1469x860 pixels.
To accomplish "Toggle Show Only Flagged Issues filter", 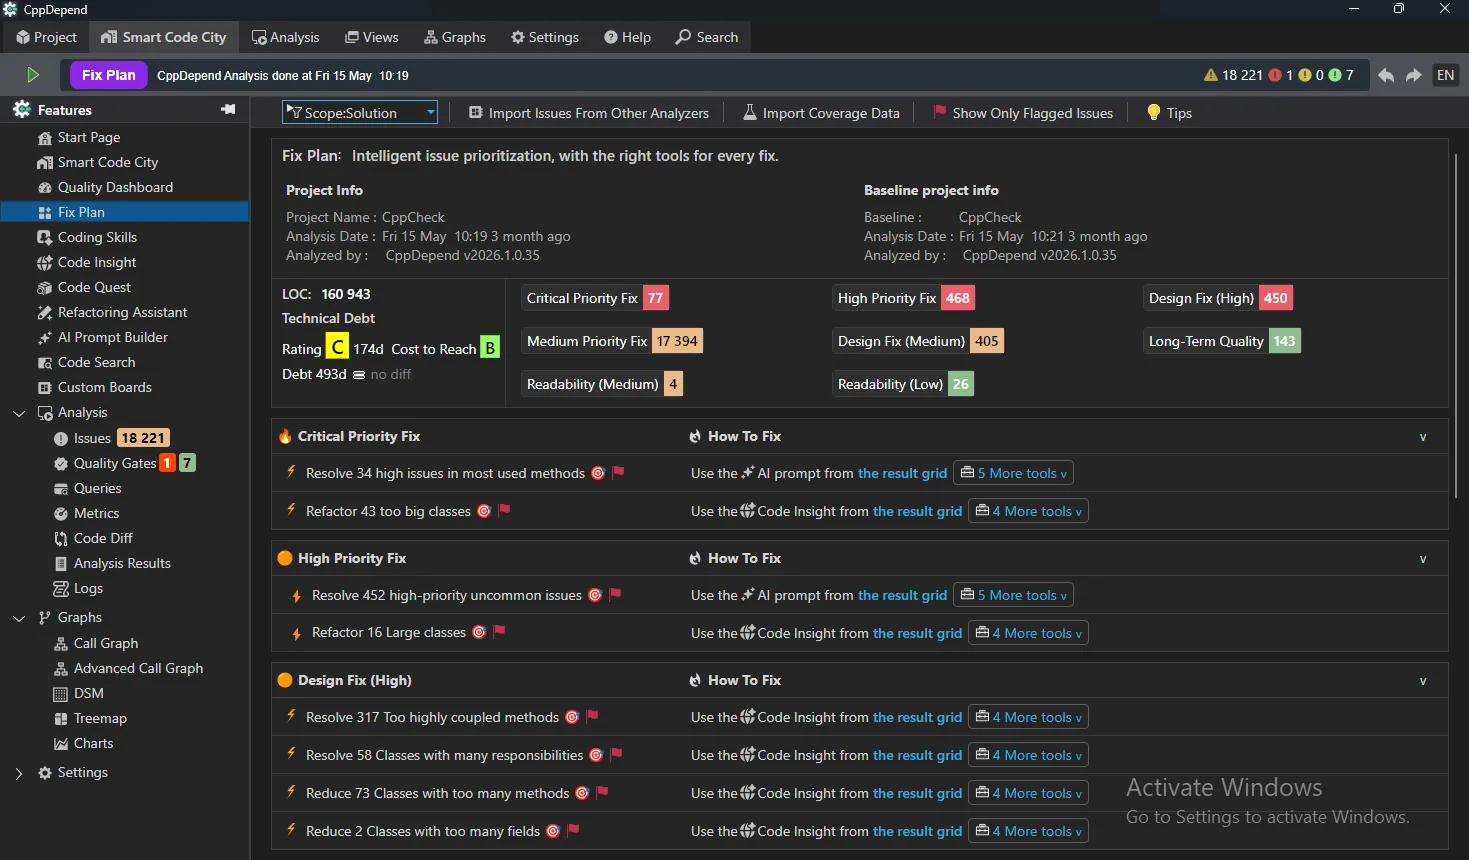I will pos(1023,113).
